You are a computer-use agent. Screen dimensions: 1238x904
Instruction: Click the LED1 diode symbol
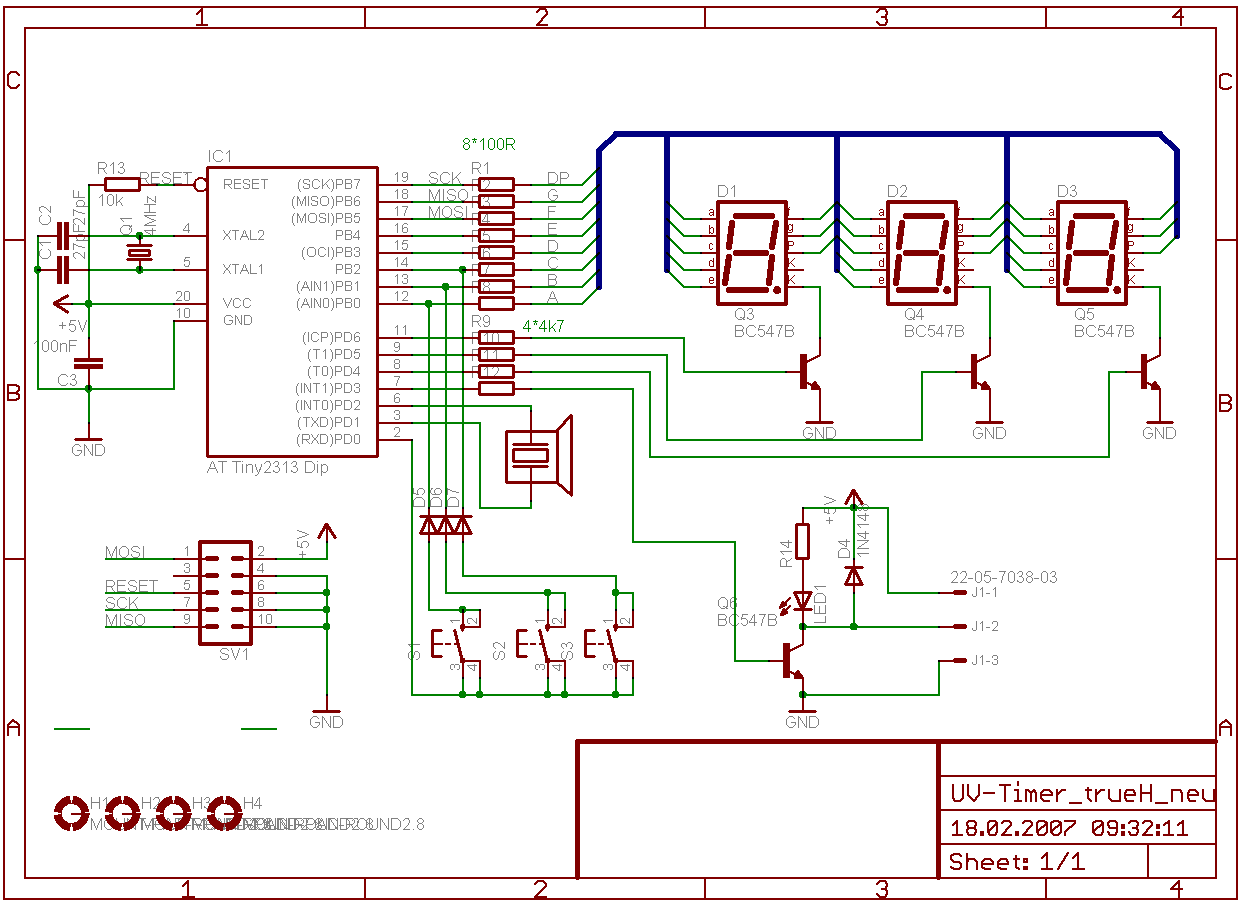[802, 602]
